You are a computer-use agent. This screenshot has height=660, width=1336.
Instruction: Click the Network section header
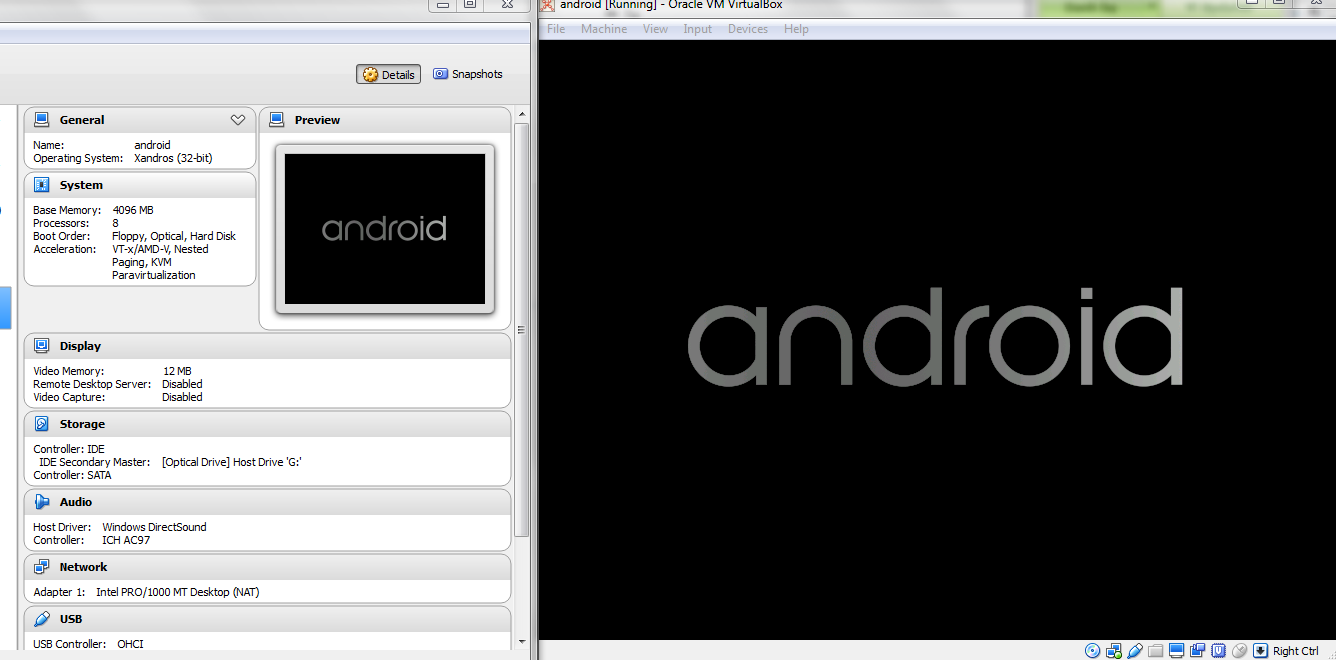tap(267, 567)
